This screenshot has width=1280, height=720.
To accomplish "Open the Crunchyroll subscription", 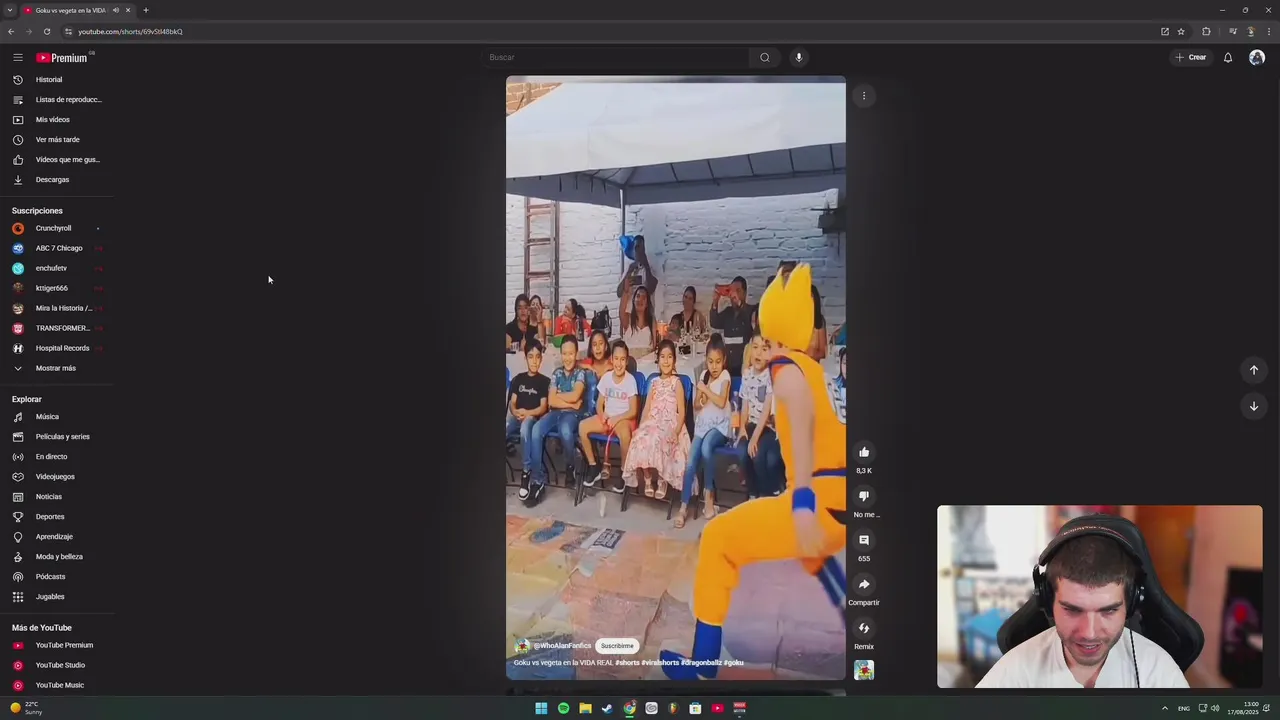I will (x=56, y=228).
